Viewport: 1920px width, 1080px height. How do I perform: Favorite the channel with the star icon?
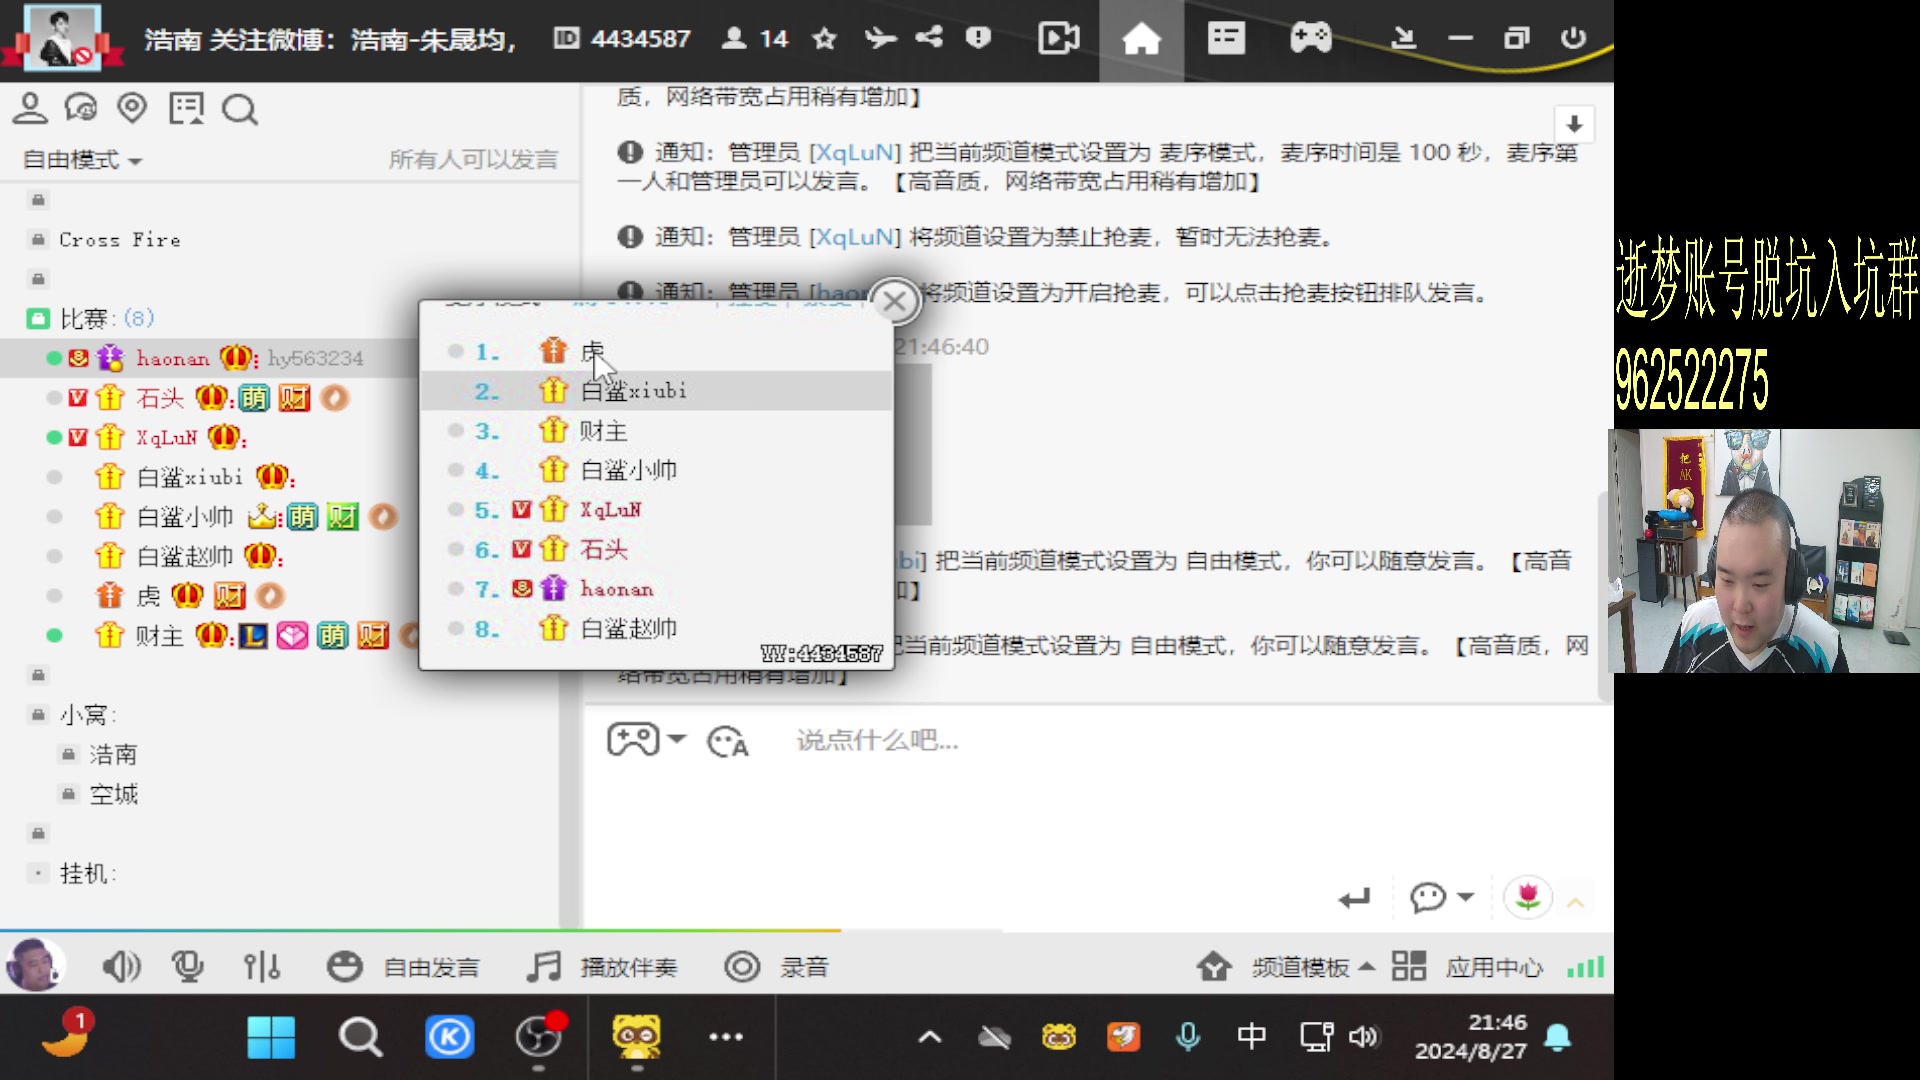[x=824, y=39]
